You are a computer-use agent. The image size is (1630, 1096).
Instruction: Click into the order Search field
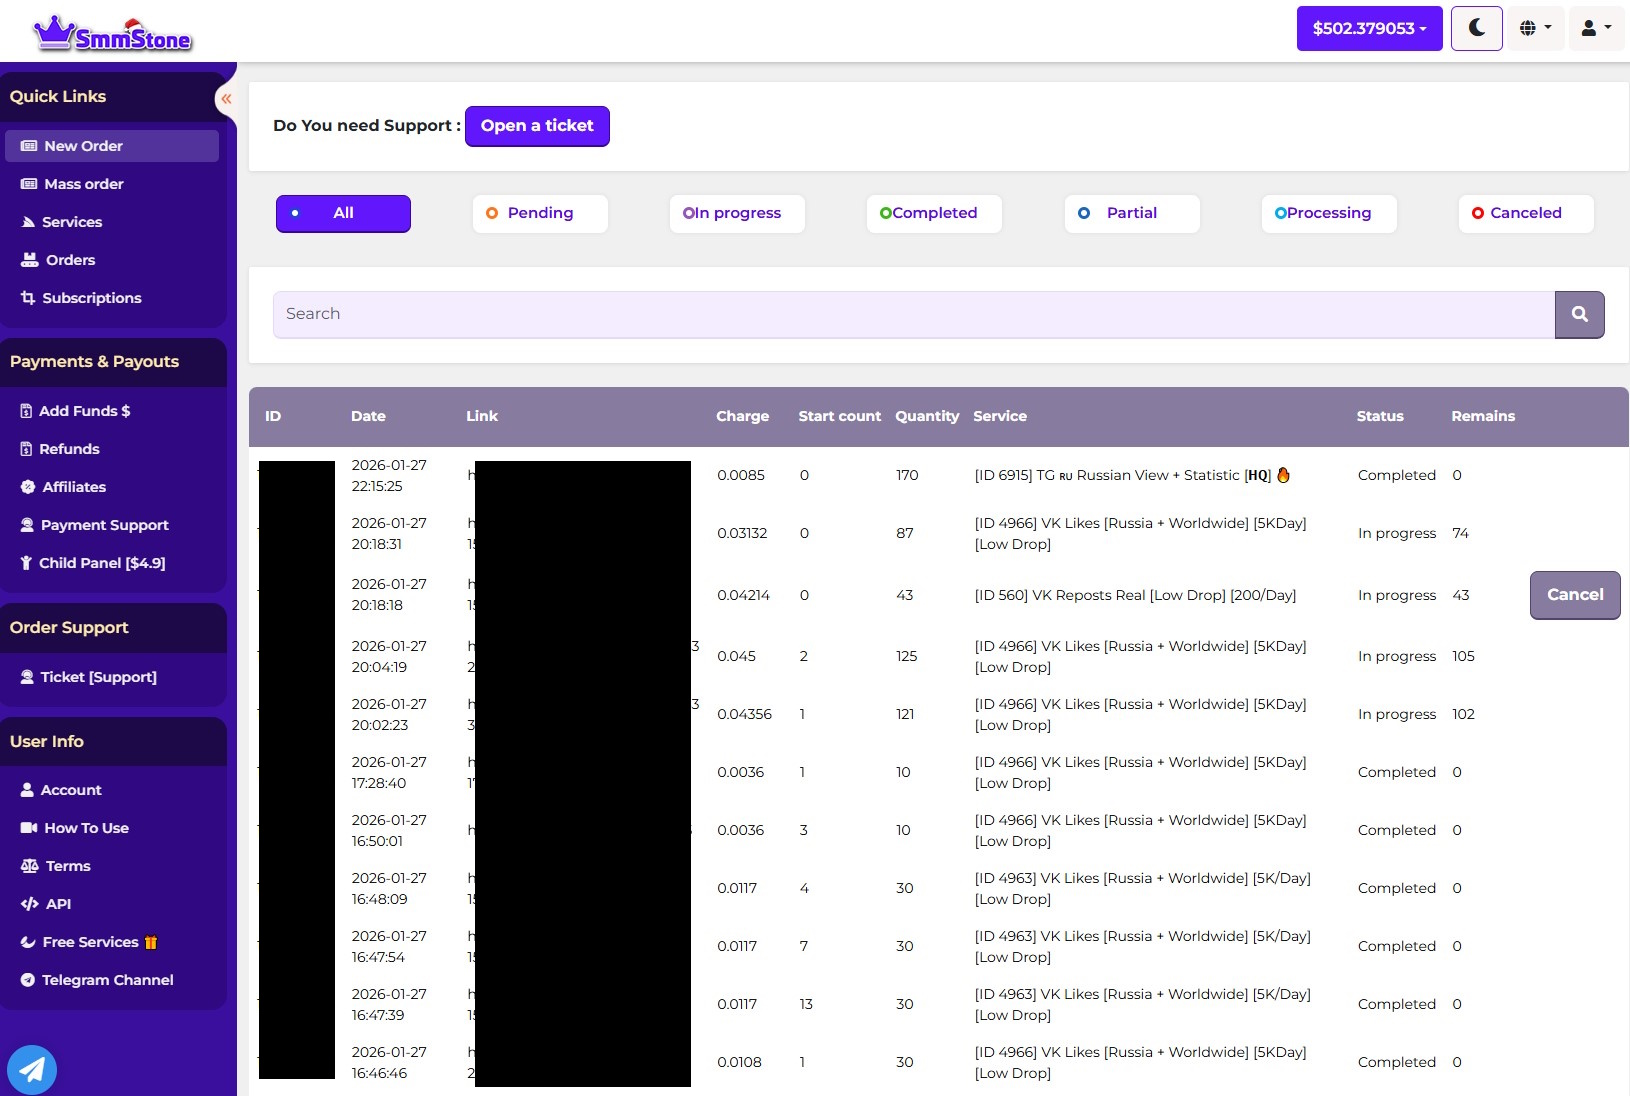pos(913,314)
